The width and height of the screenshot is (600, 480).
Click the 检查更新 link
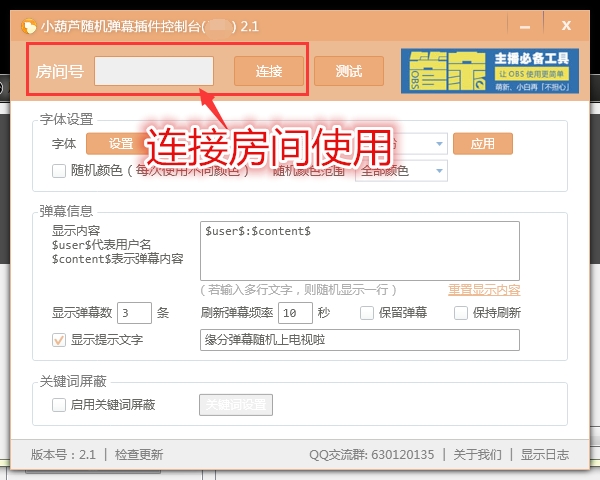139,455
